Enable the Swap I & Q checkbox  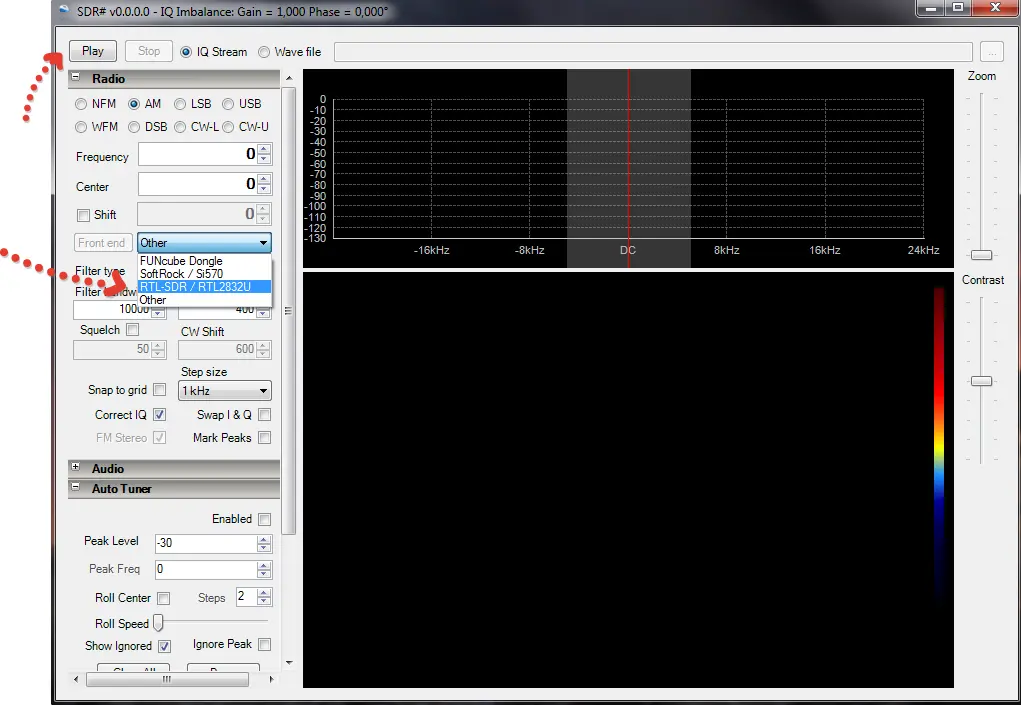(x=264, y=414)
